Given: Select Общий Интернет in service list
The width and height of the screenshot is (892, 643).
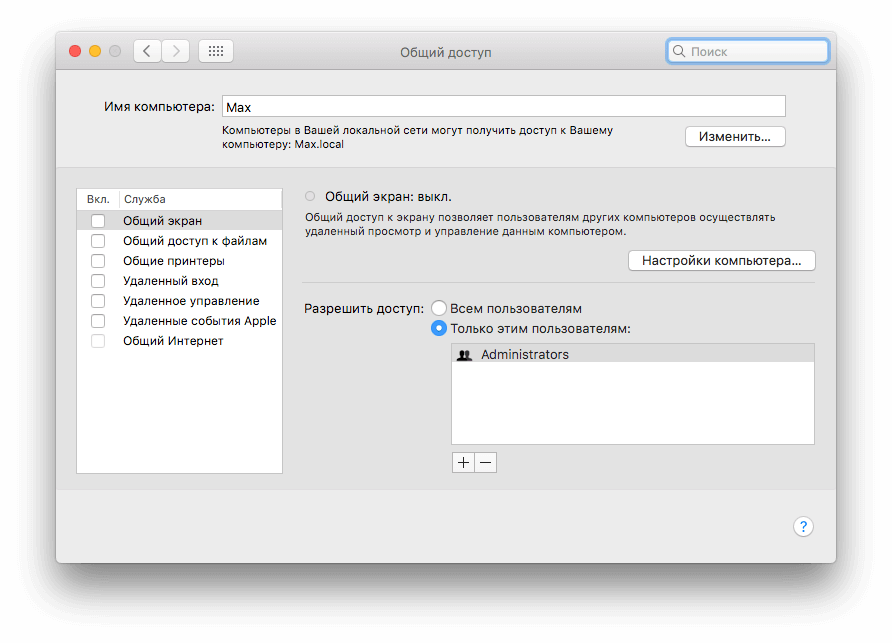Looking at the screenshot, I should [173, 341].
